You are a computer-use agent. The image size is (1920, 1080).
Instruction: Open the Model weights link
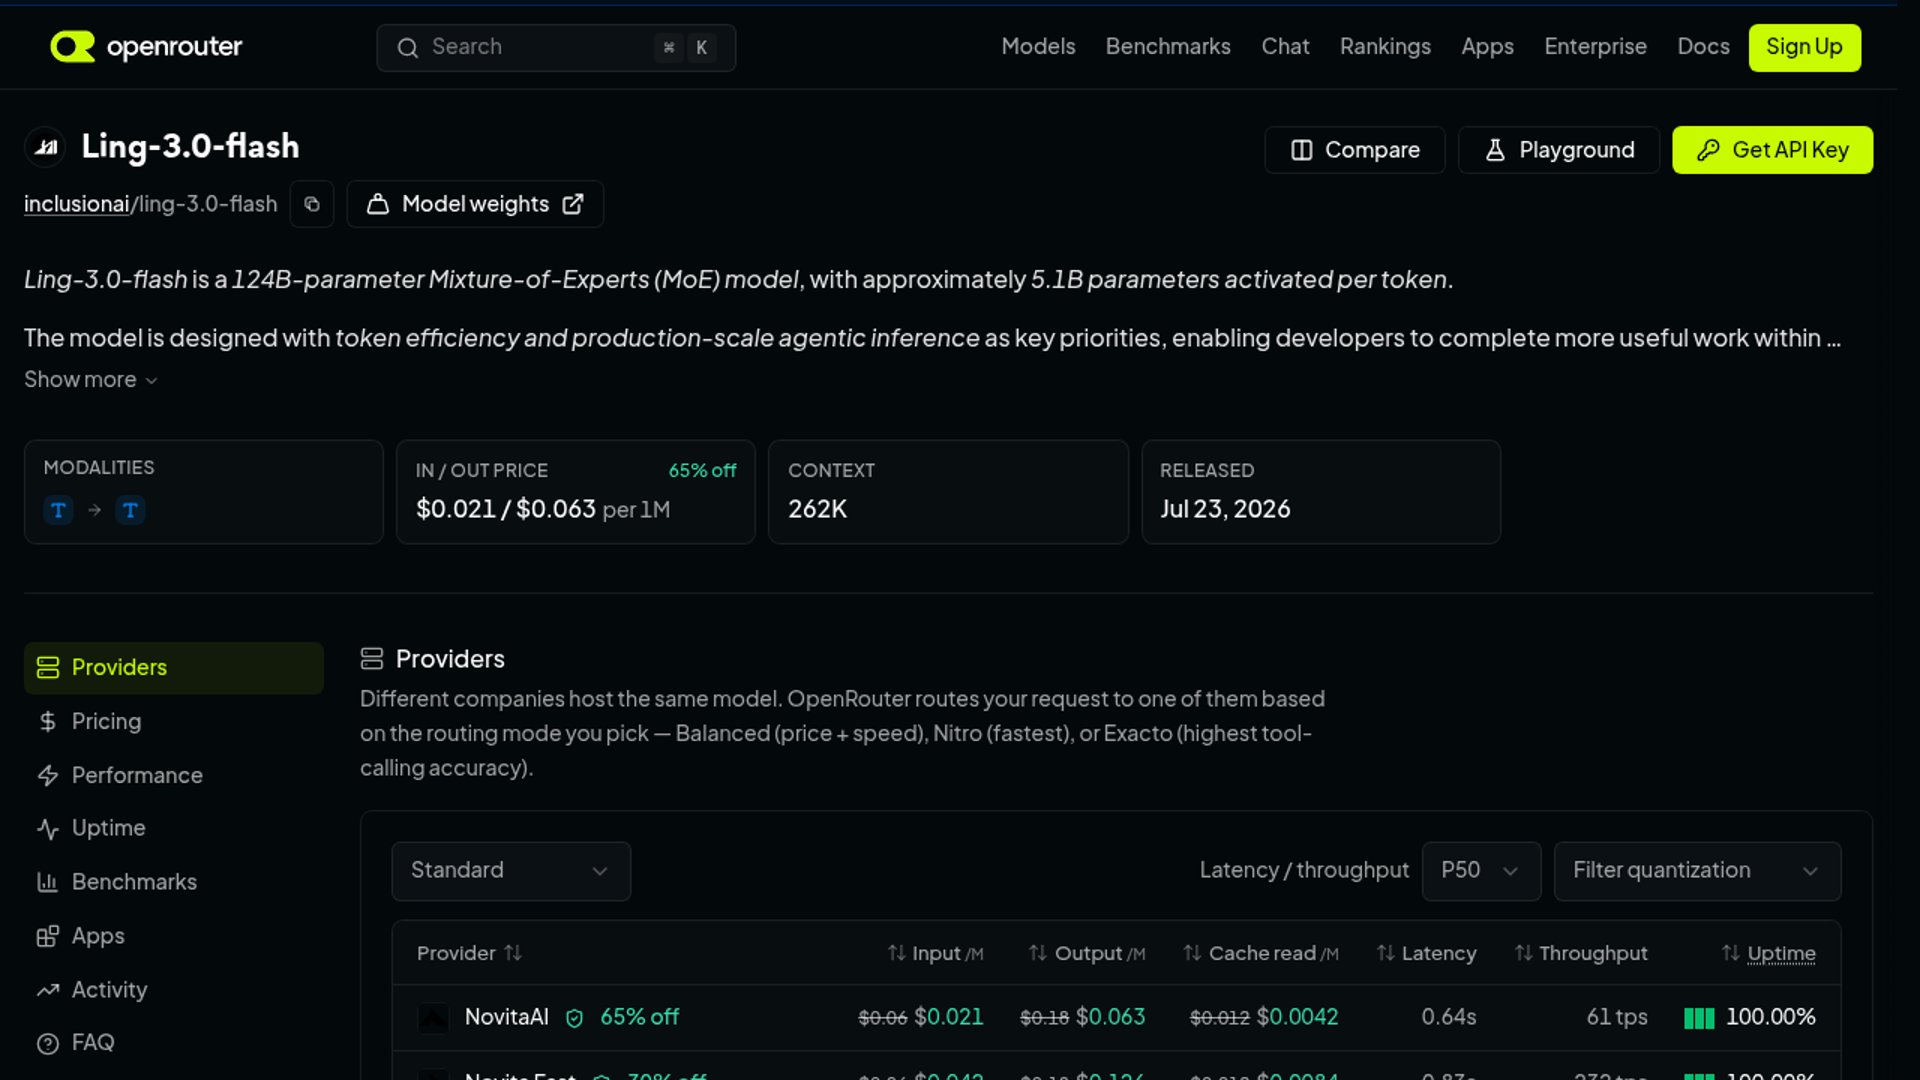[475, 204]
